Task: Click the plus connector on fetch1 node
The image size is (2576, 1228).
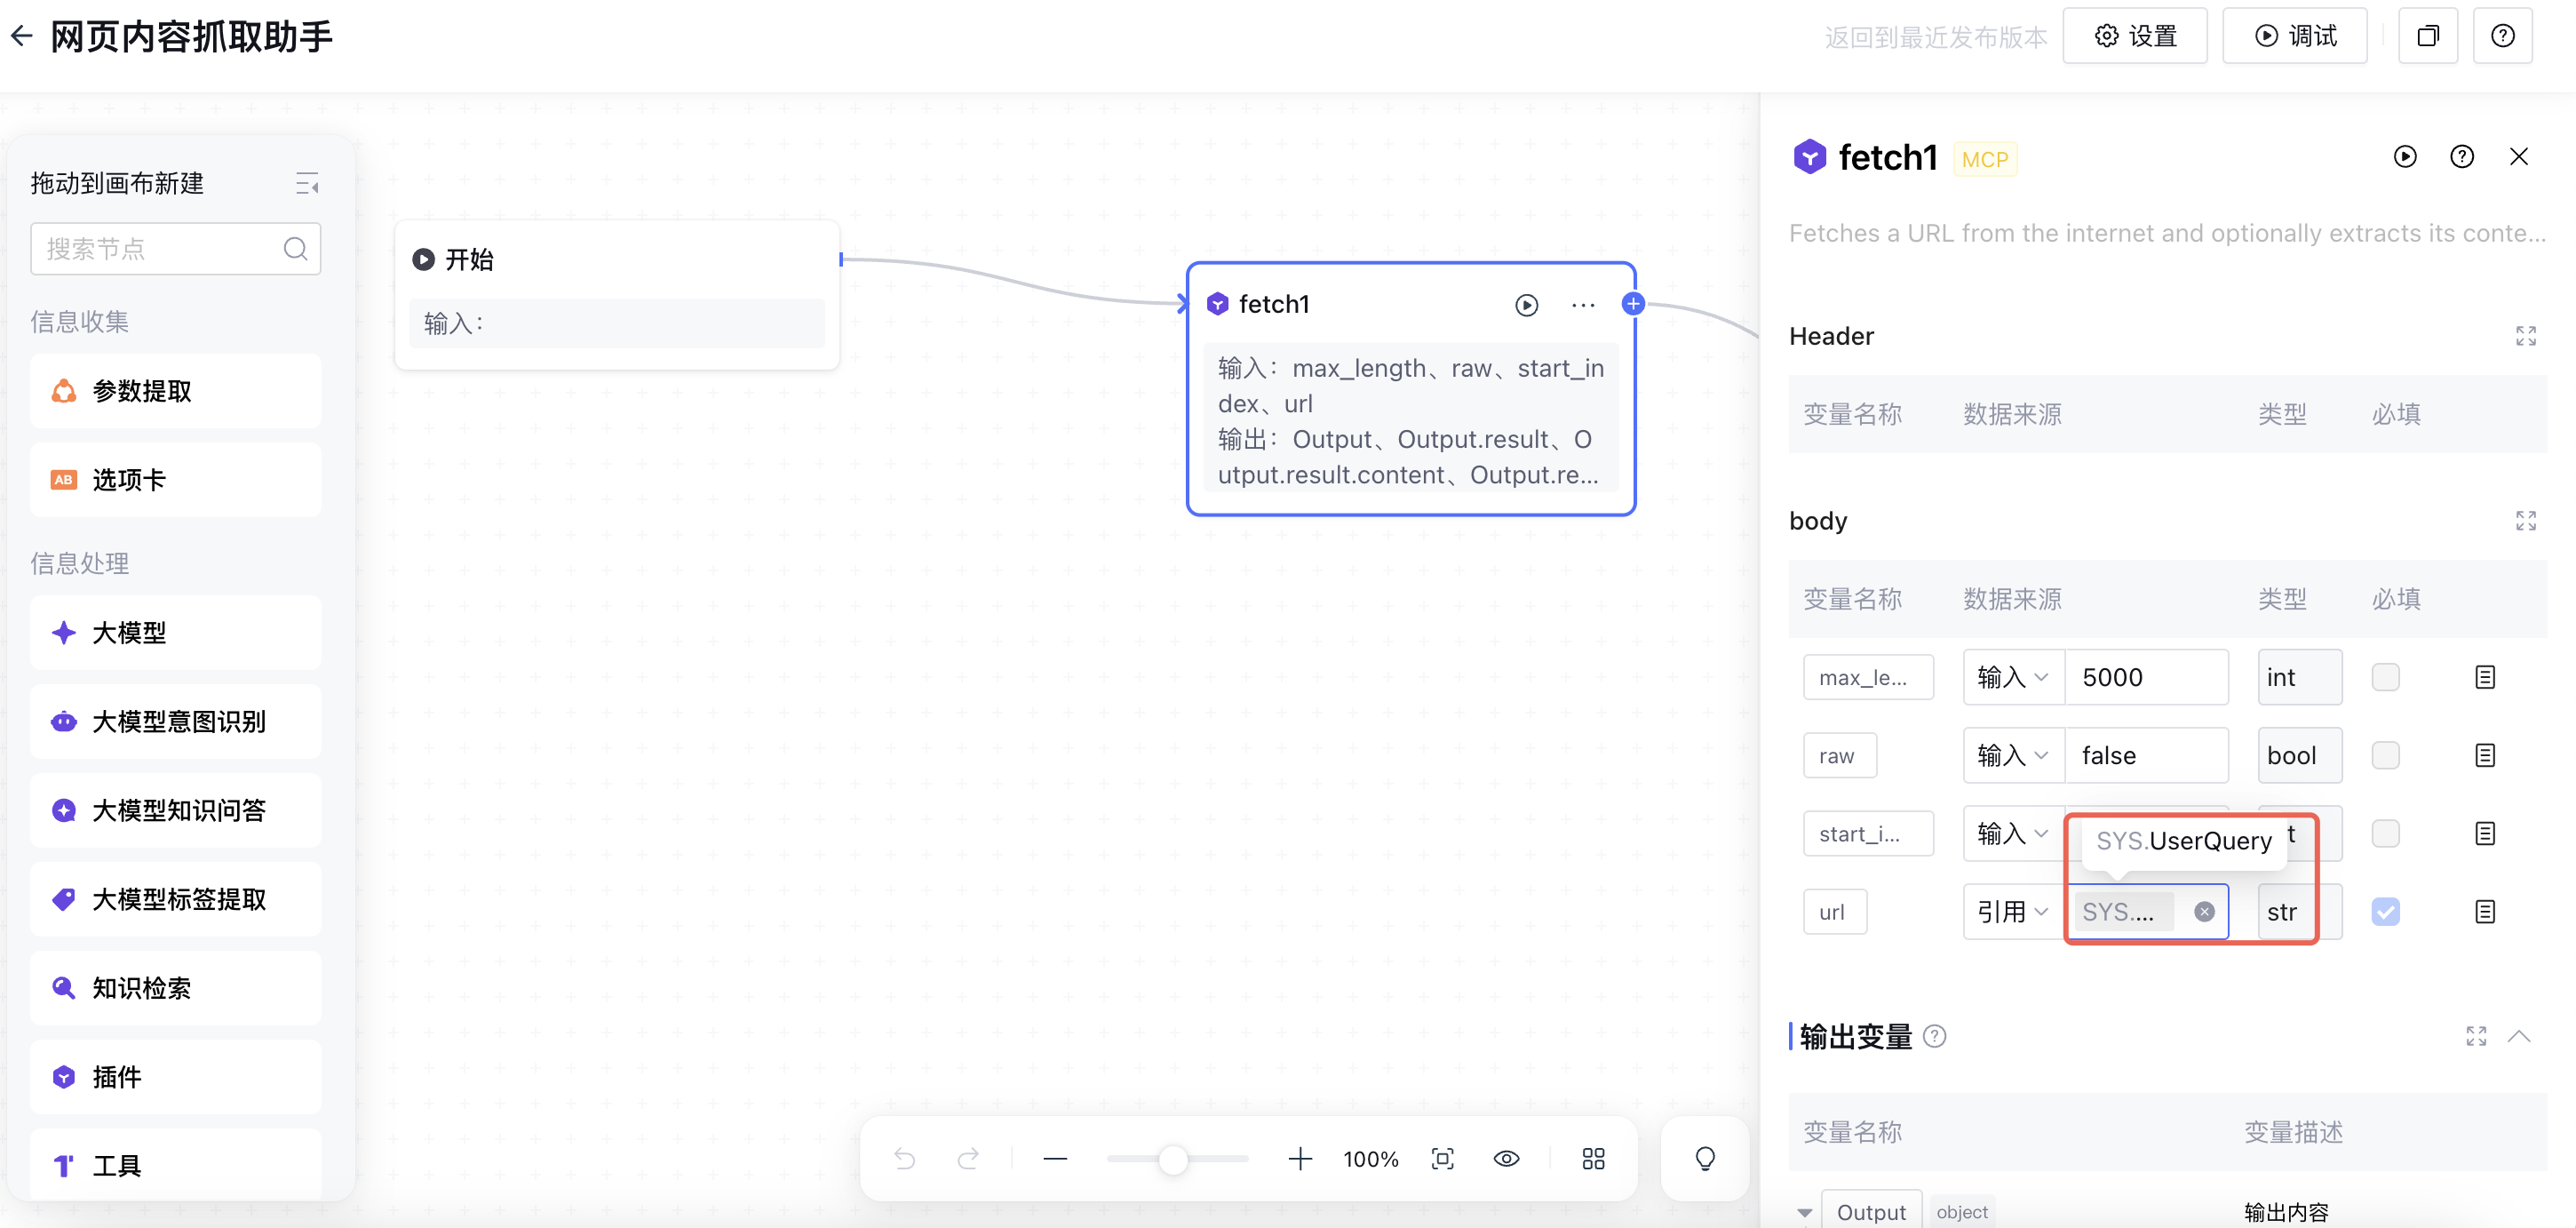Action: pos(1633,304)
